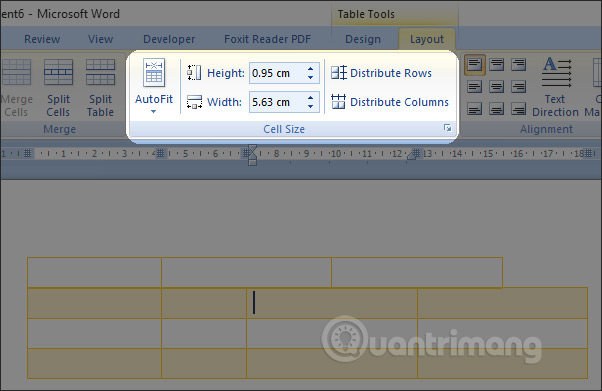Select Align Top Left
602x391 pixels.
475,65
